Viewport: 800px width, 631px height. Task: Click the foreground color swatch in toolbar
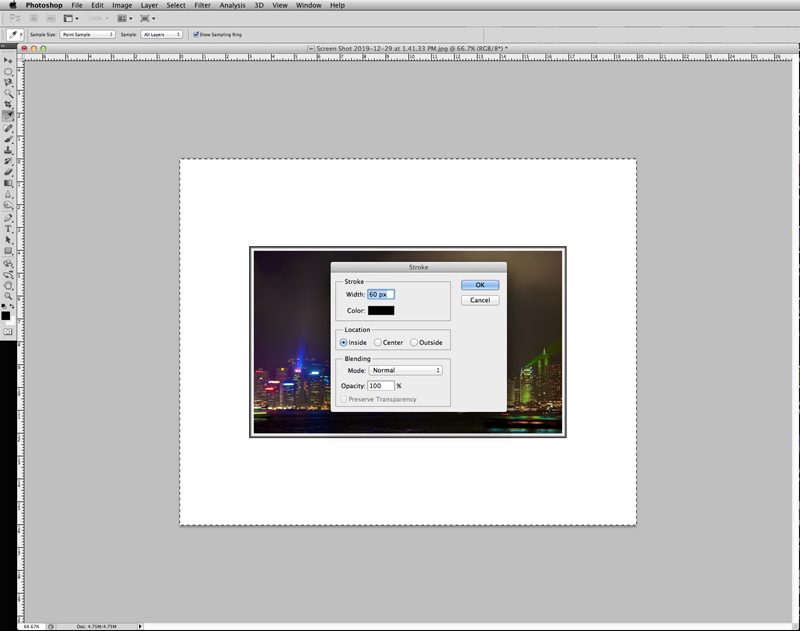click(x=6, y=315)
